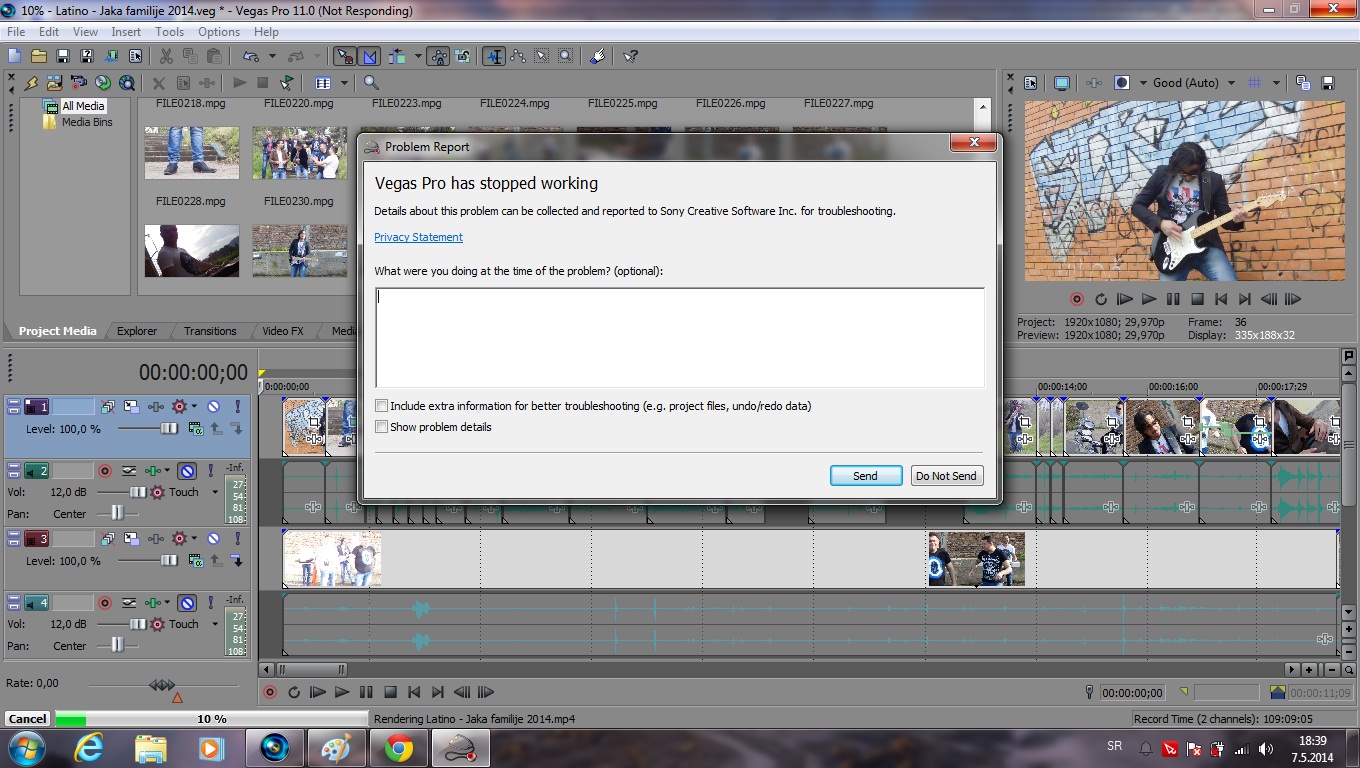
Task: Select the Zoom Edit tool in the toolbar
Action: (x=566, y=56)
